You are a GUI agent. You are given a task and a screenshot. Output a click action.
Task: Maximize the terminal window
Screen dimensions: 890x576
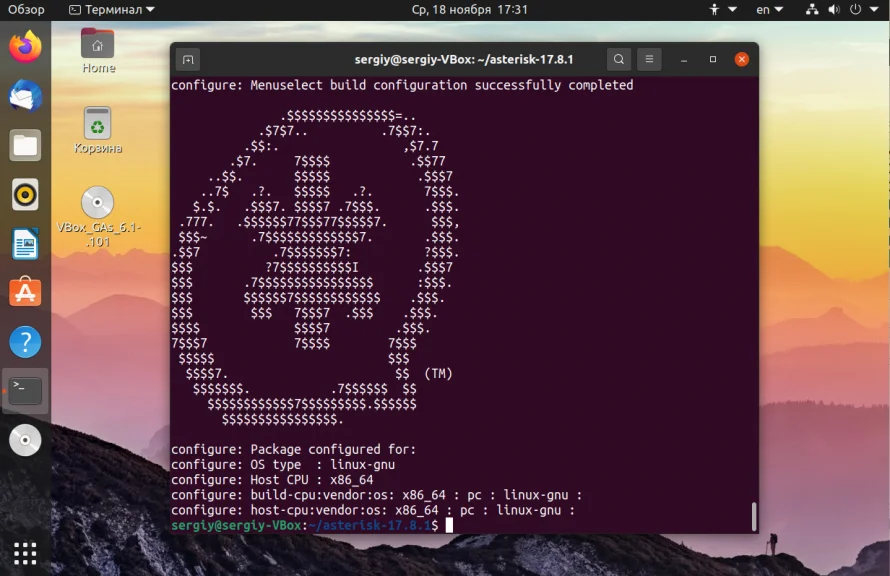tap(713, 59)
